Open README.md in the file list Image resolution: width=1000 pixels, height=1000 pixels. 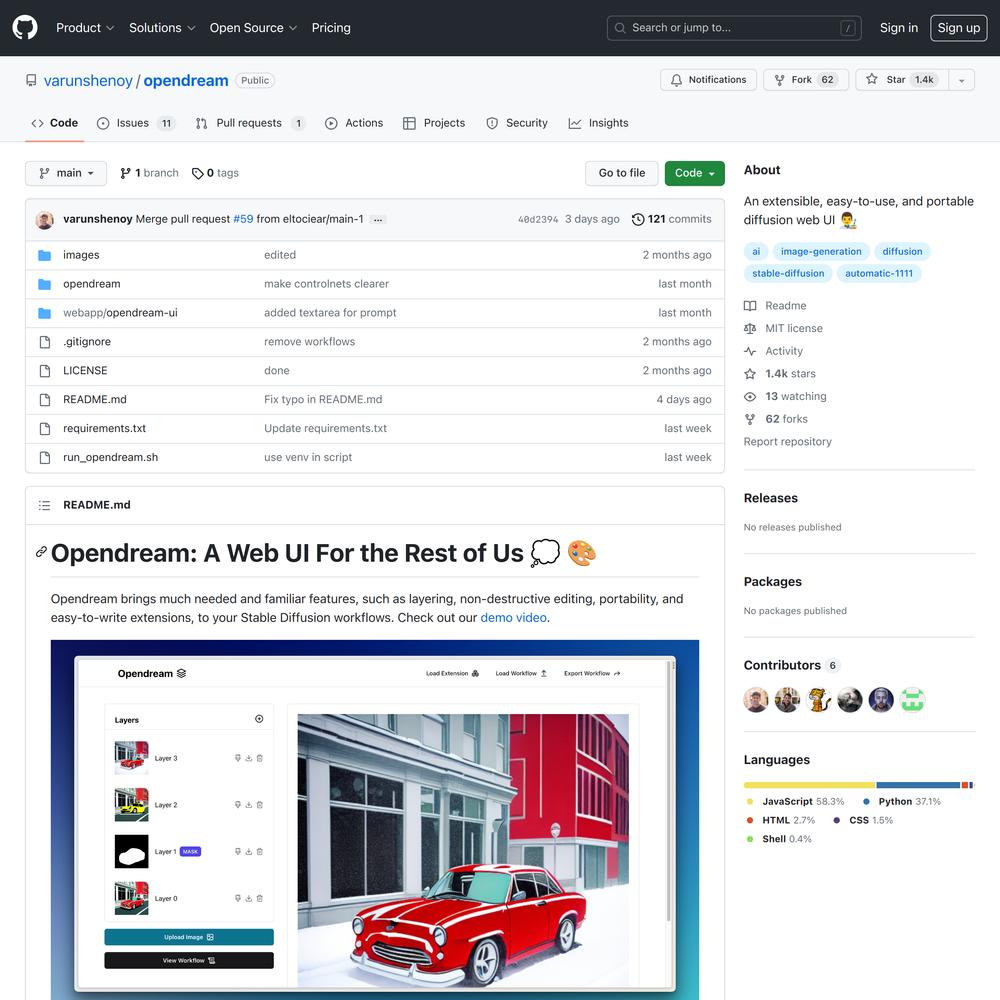(x=94, y=399)
